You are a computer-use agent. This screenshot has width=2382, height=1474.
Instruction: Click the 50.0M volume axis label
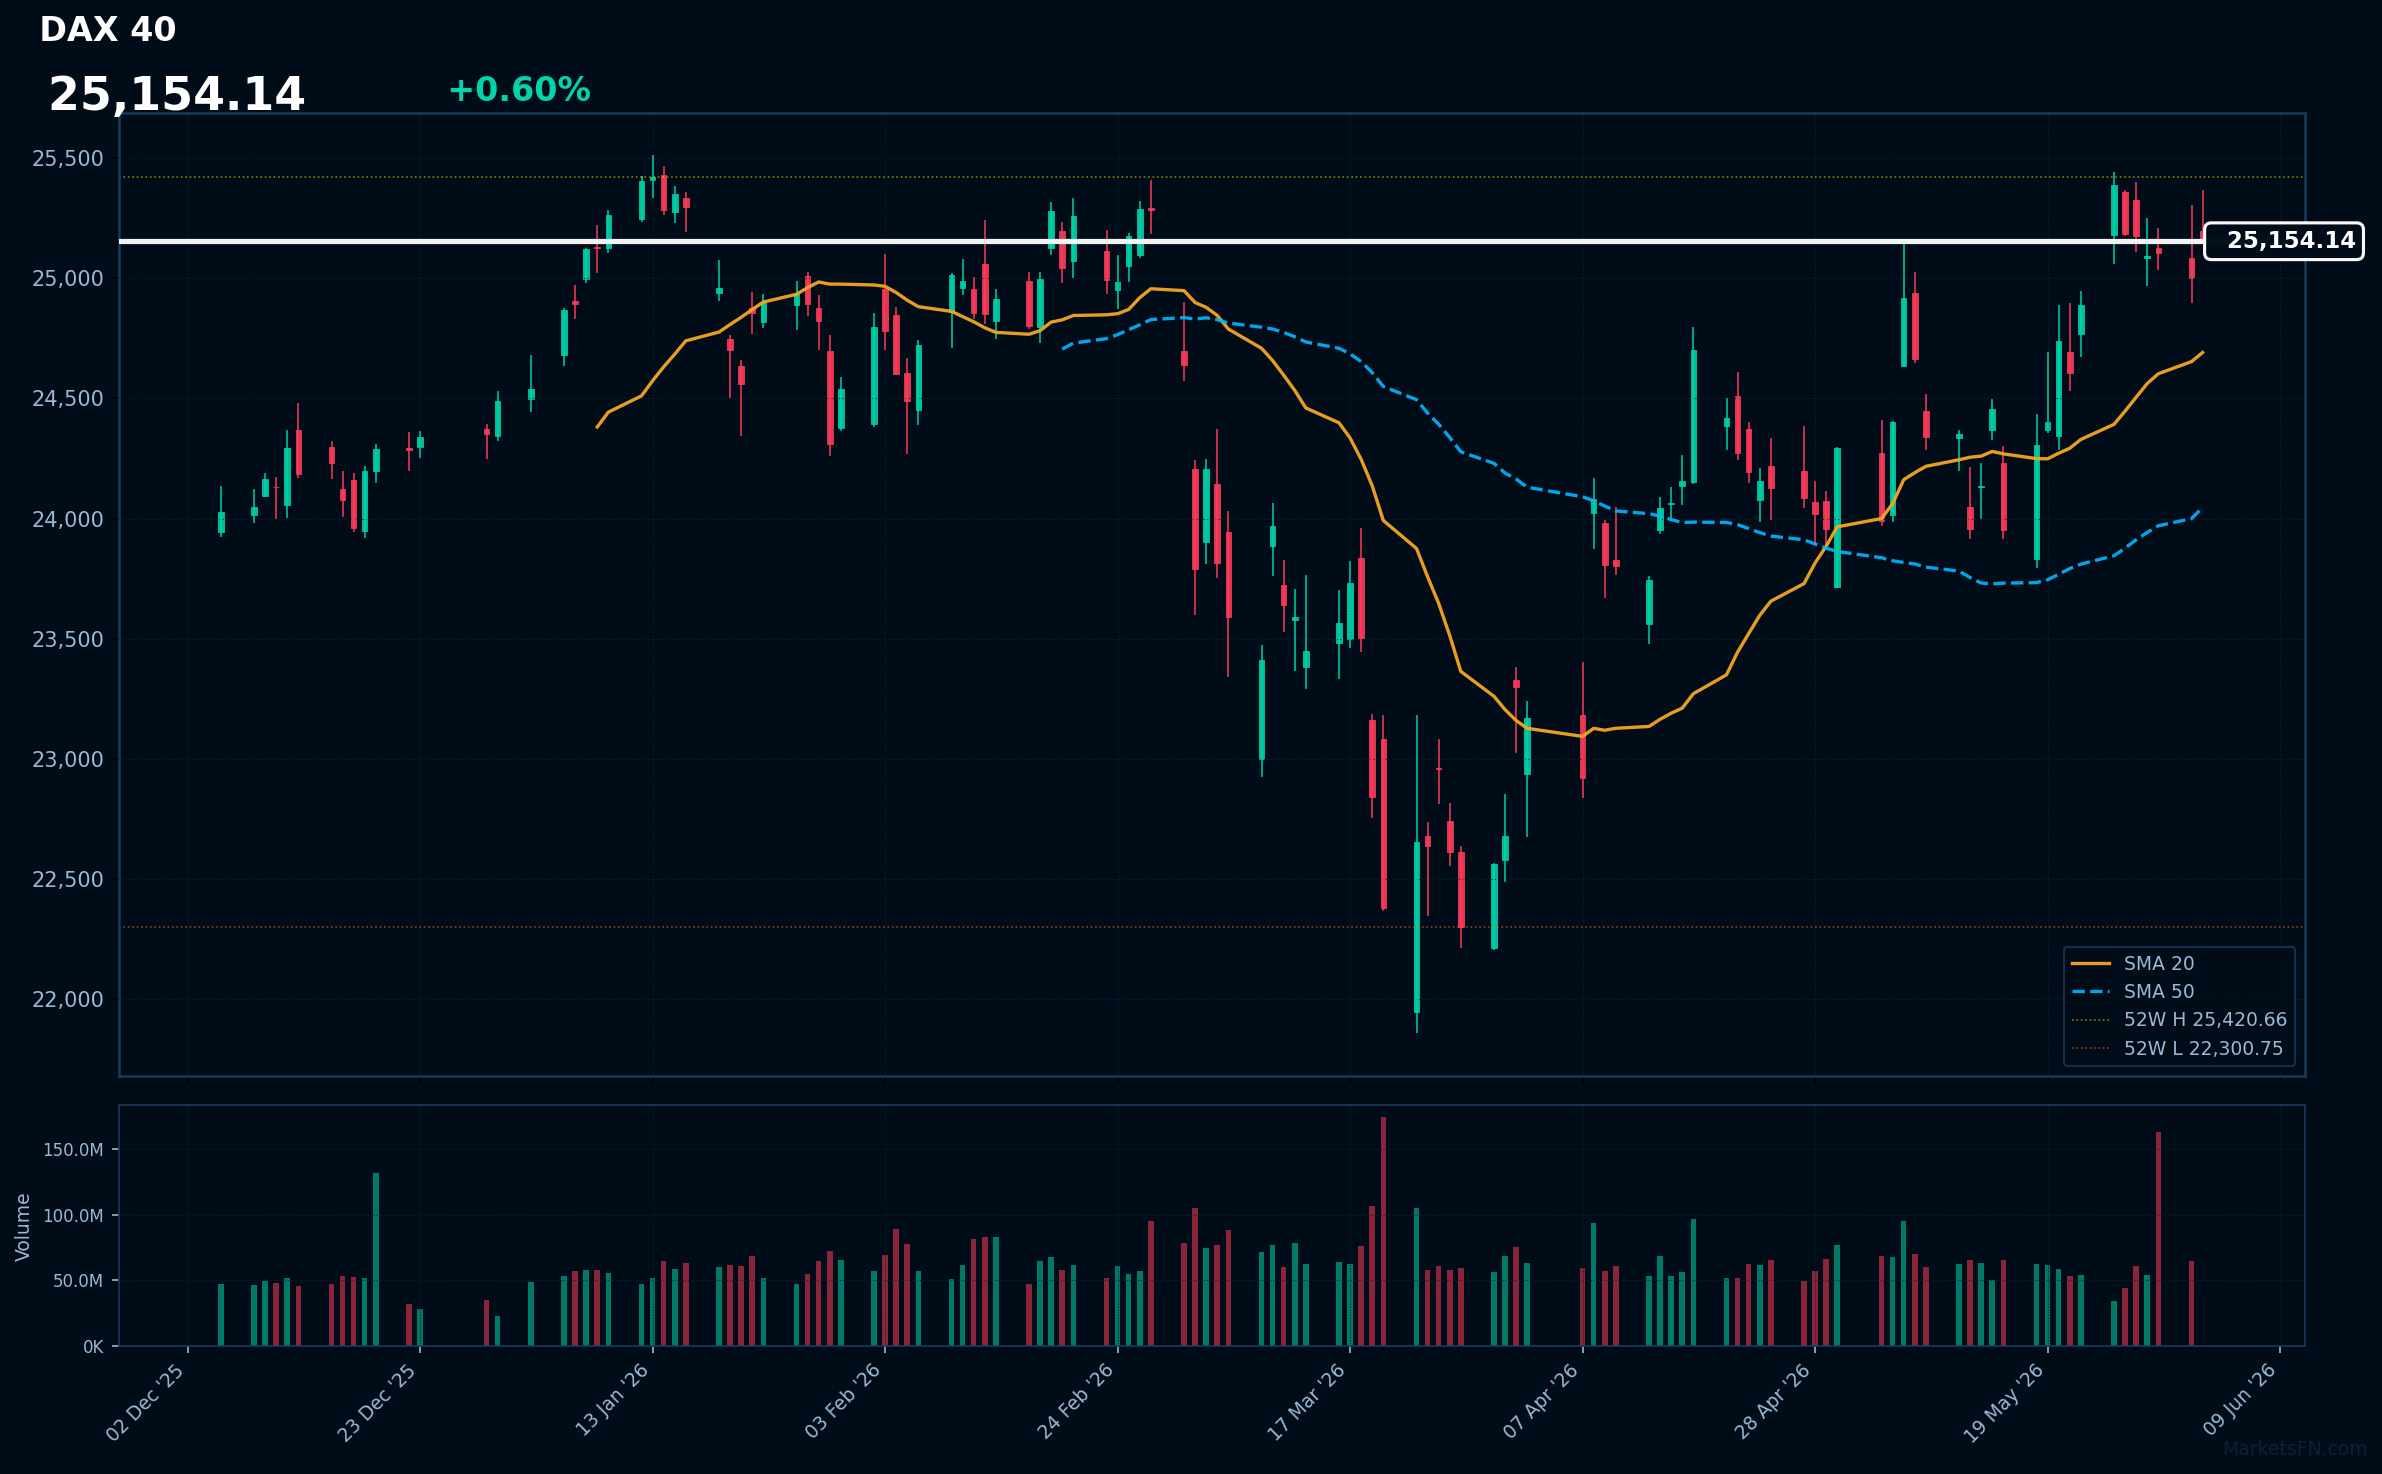[x=77, y=1281]
